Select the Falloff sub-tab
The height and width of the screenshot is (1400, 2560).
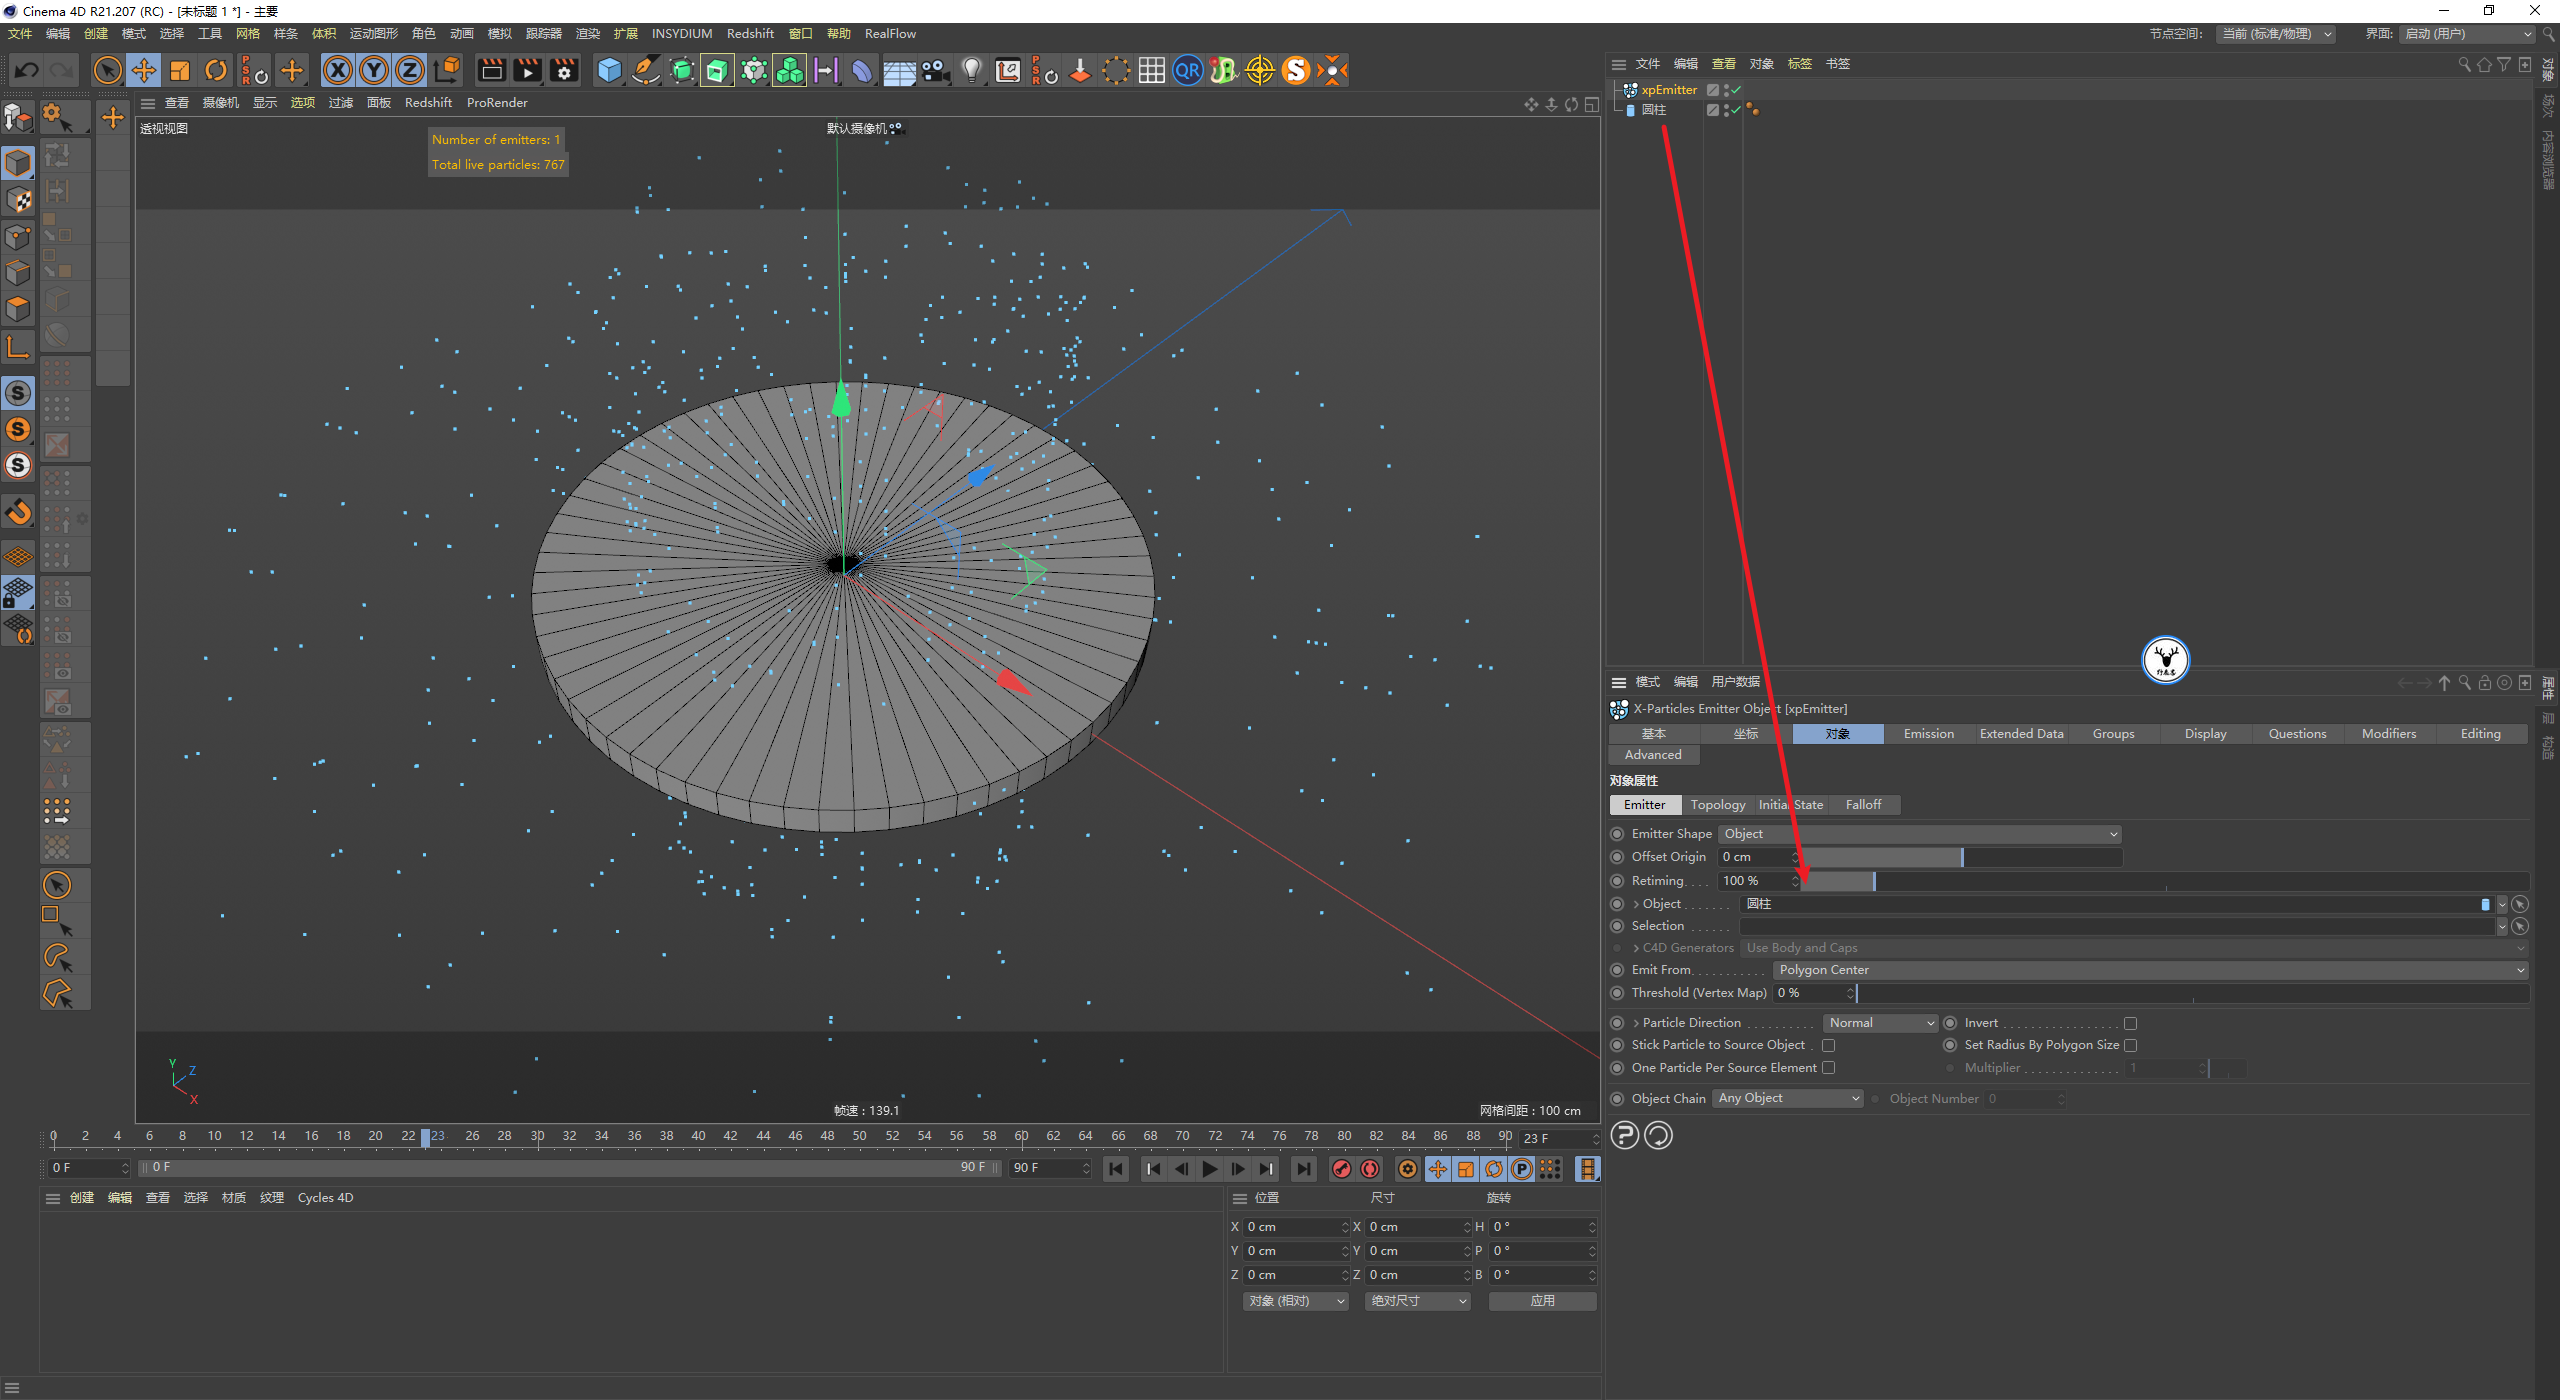pyautogui.click(x=1863, y=804)
